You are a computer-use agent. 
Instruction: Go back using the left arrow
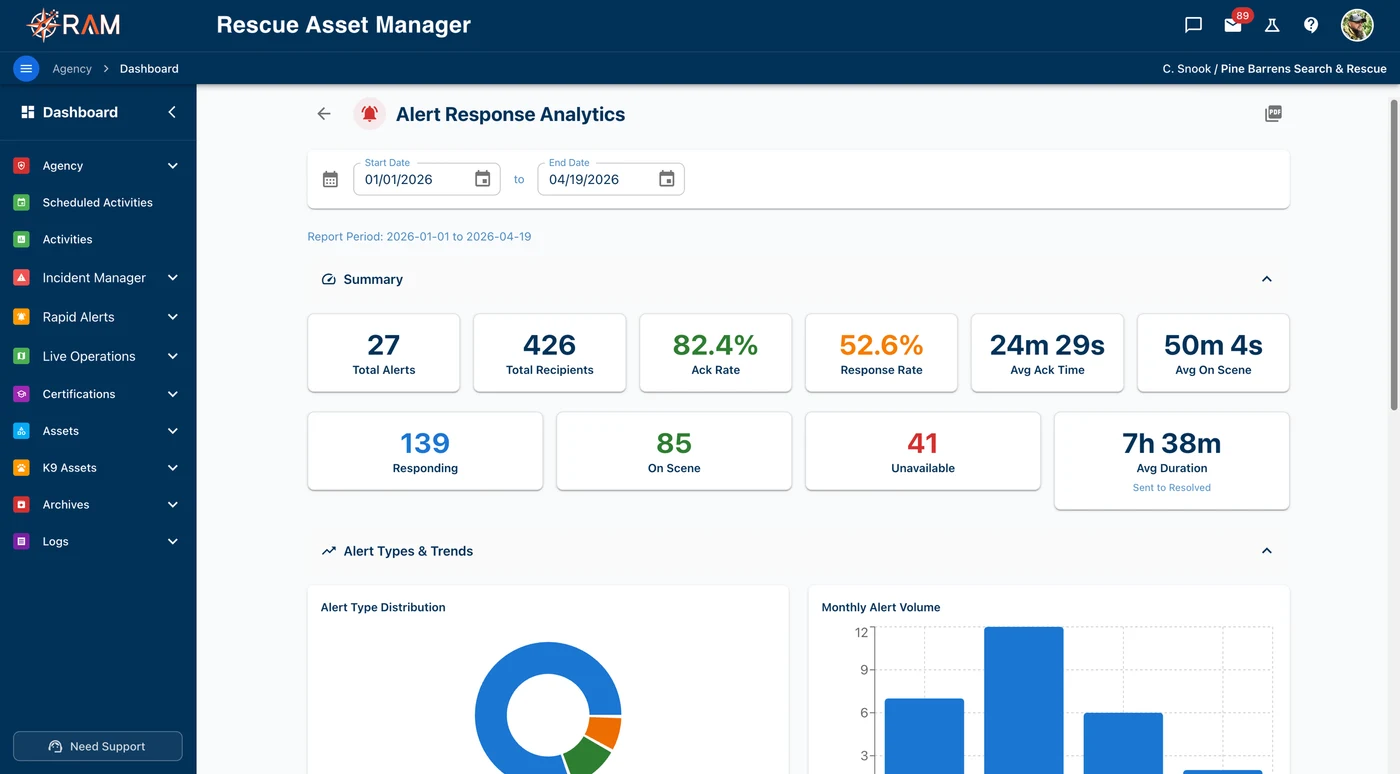coord(324,114)
